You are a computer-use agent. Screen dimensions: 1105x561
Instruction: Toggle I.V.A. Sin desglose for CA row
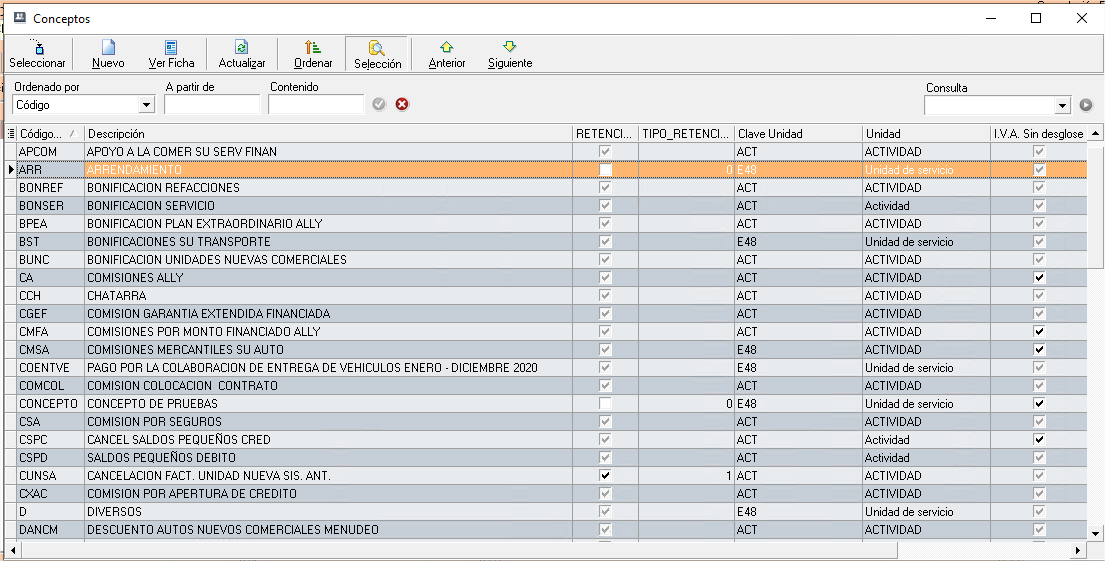point(1039,277)
